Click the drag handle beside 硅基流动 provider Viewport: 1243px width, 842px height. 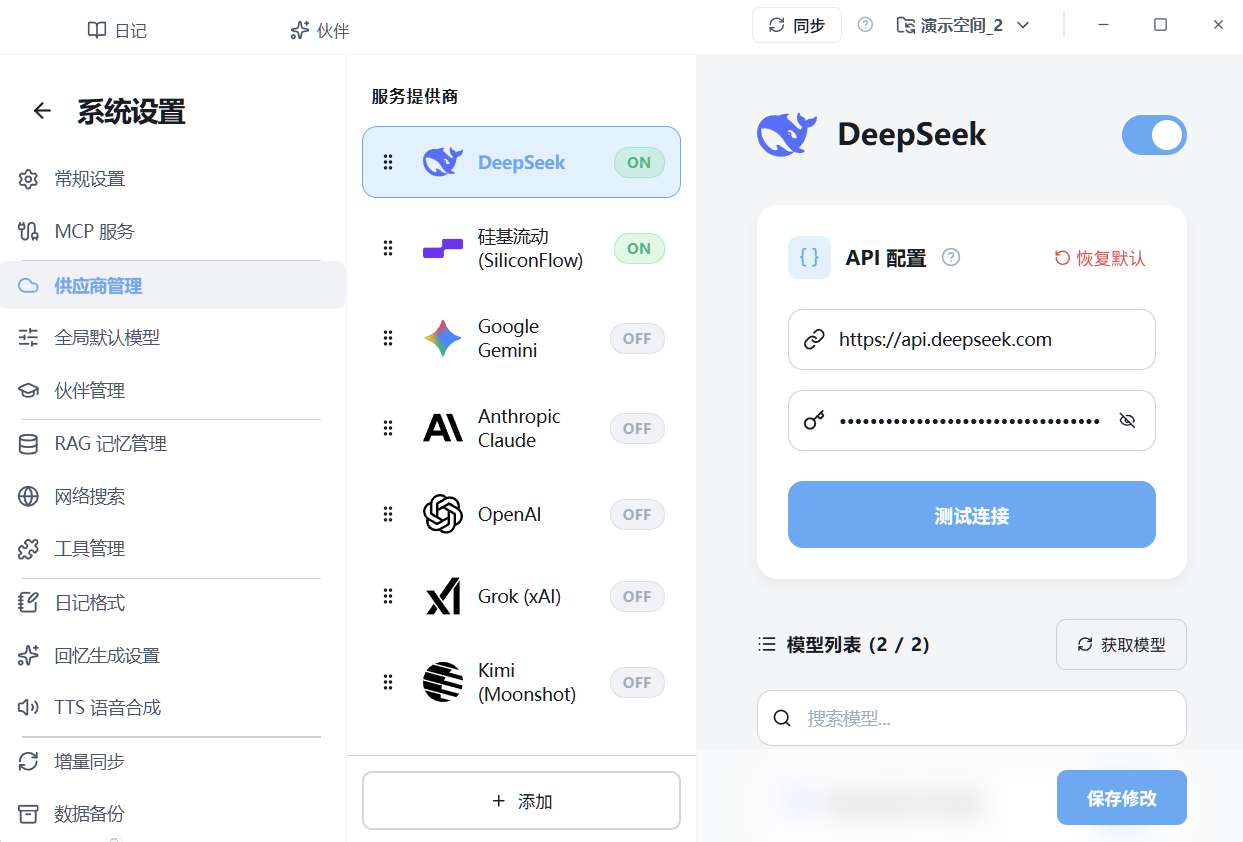point(388,248)
